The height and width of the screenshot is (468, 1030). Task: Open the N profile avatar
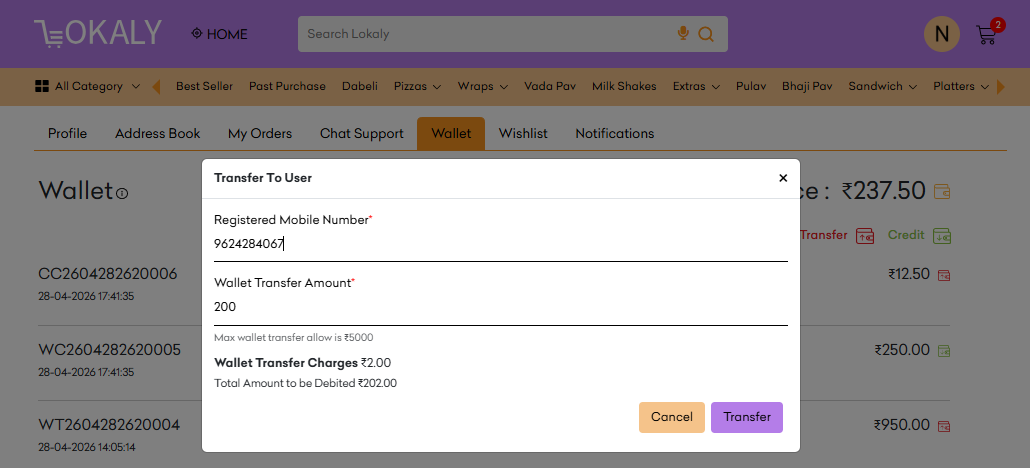[x=941, y=34]
